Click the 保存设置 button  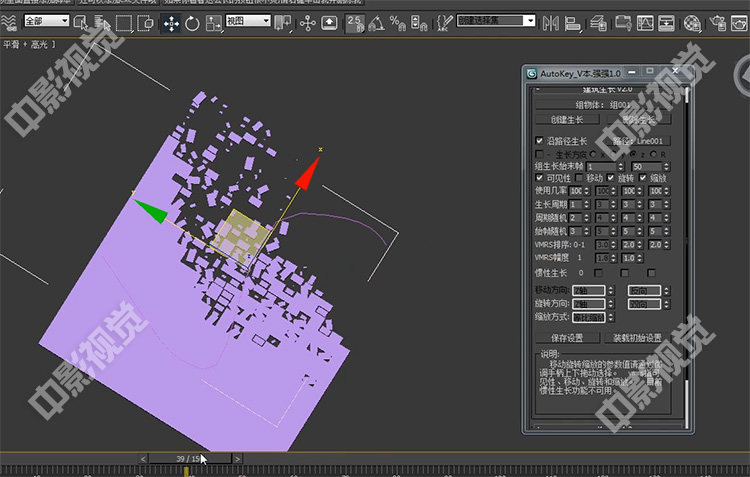[567, 337]
